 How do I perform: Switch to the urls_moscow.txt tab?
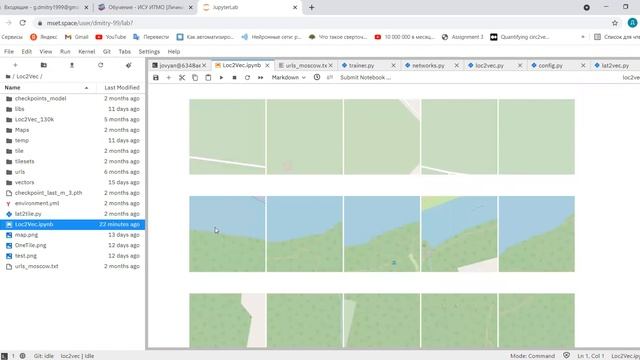(306, 65)
